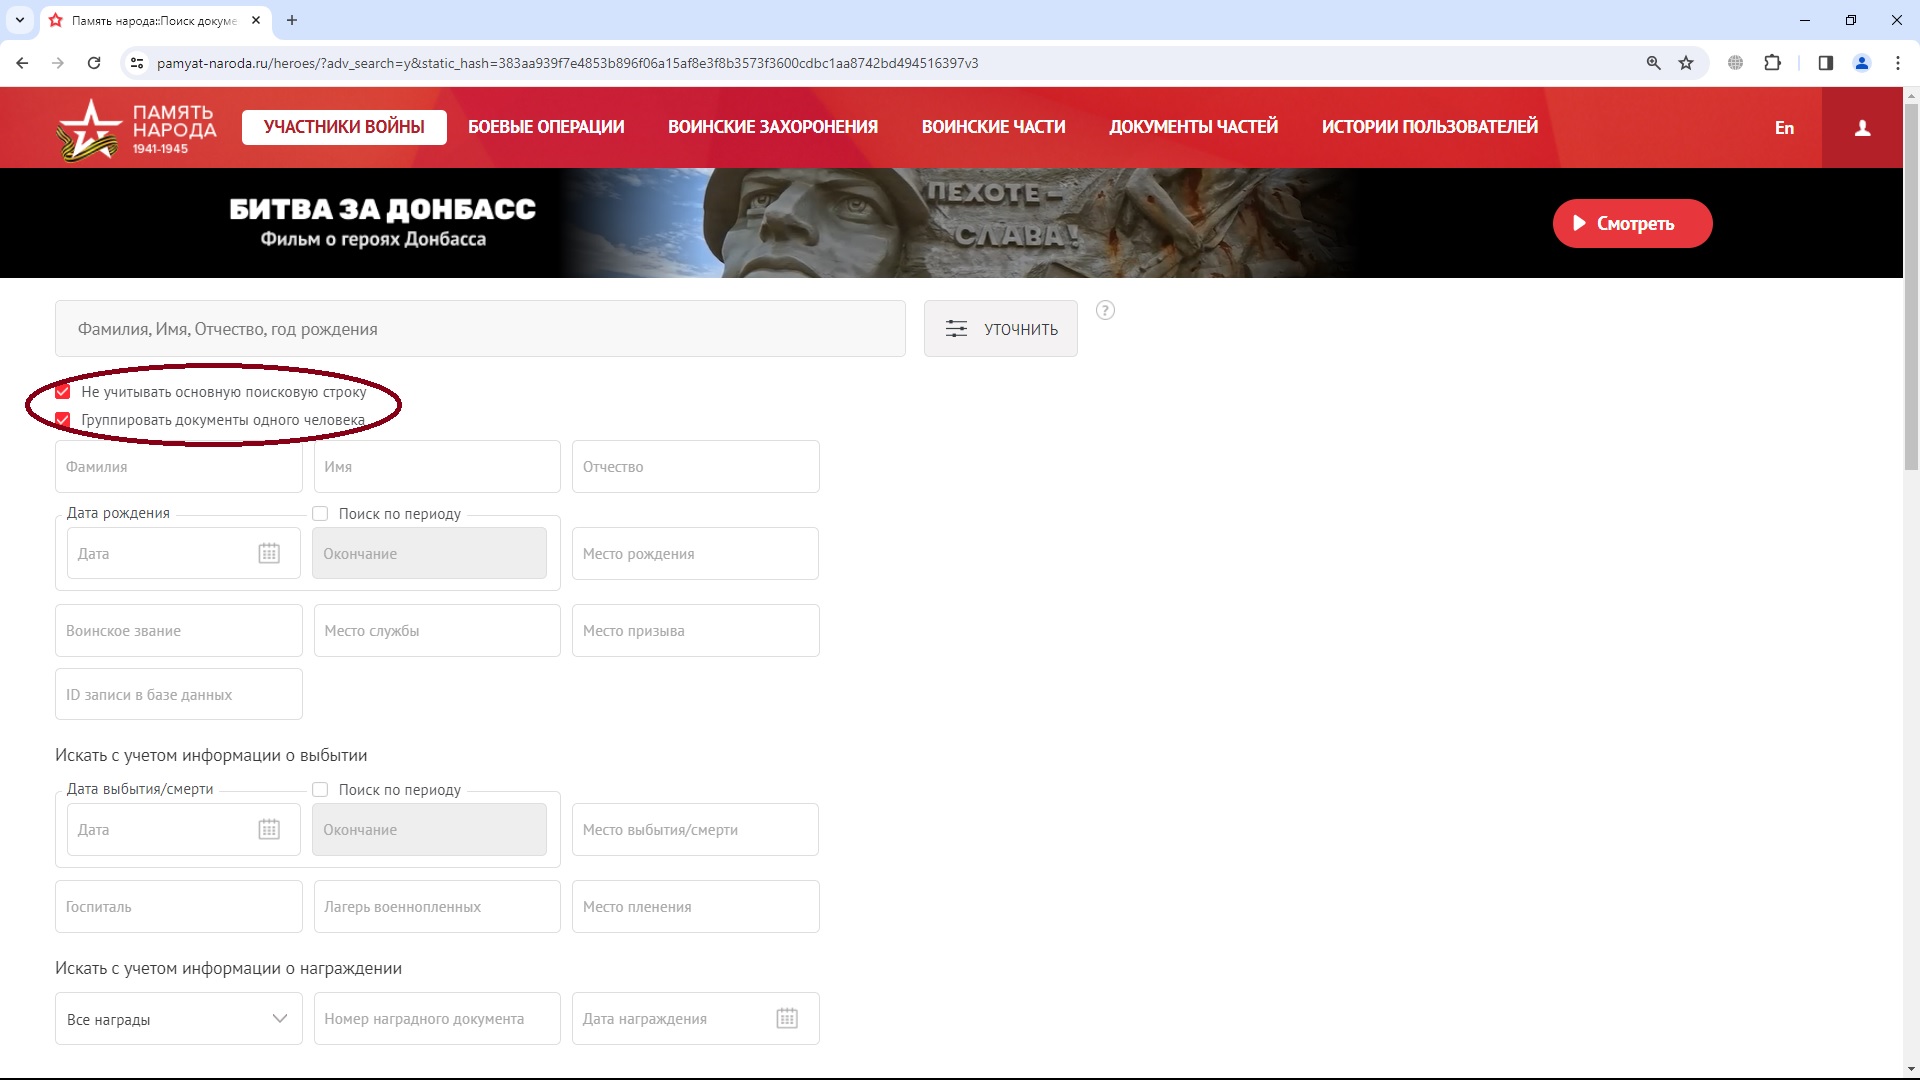Open the browser extensions puzzle icon

[1772, 63]
